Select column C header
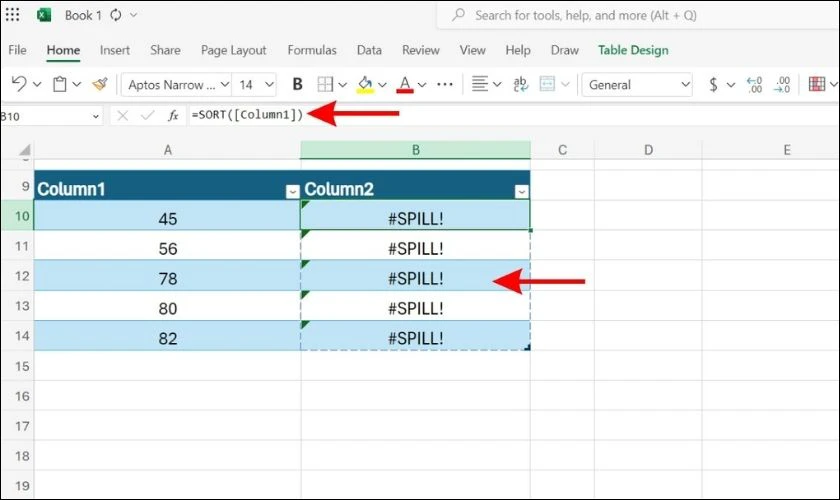Viewport: 840px width, 500px height. click(562, 150)
